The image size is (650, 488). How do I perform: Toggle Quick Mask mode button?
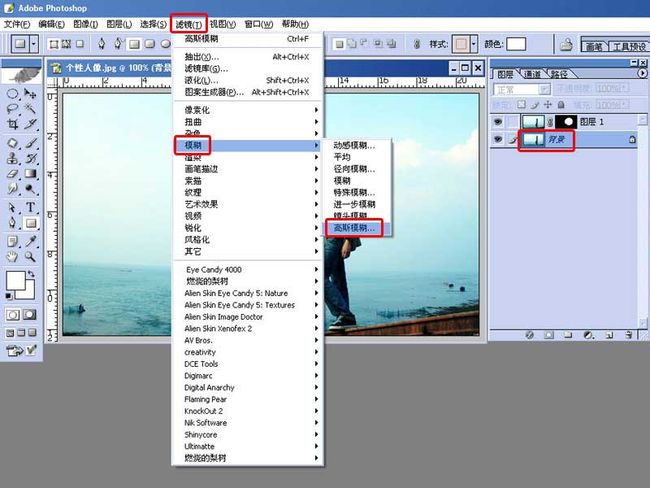[29, 315]
